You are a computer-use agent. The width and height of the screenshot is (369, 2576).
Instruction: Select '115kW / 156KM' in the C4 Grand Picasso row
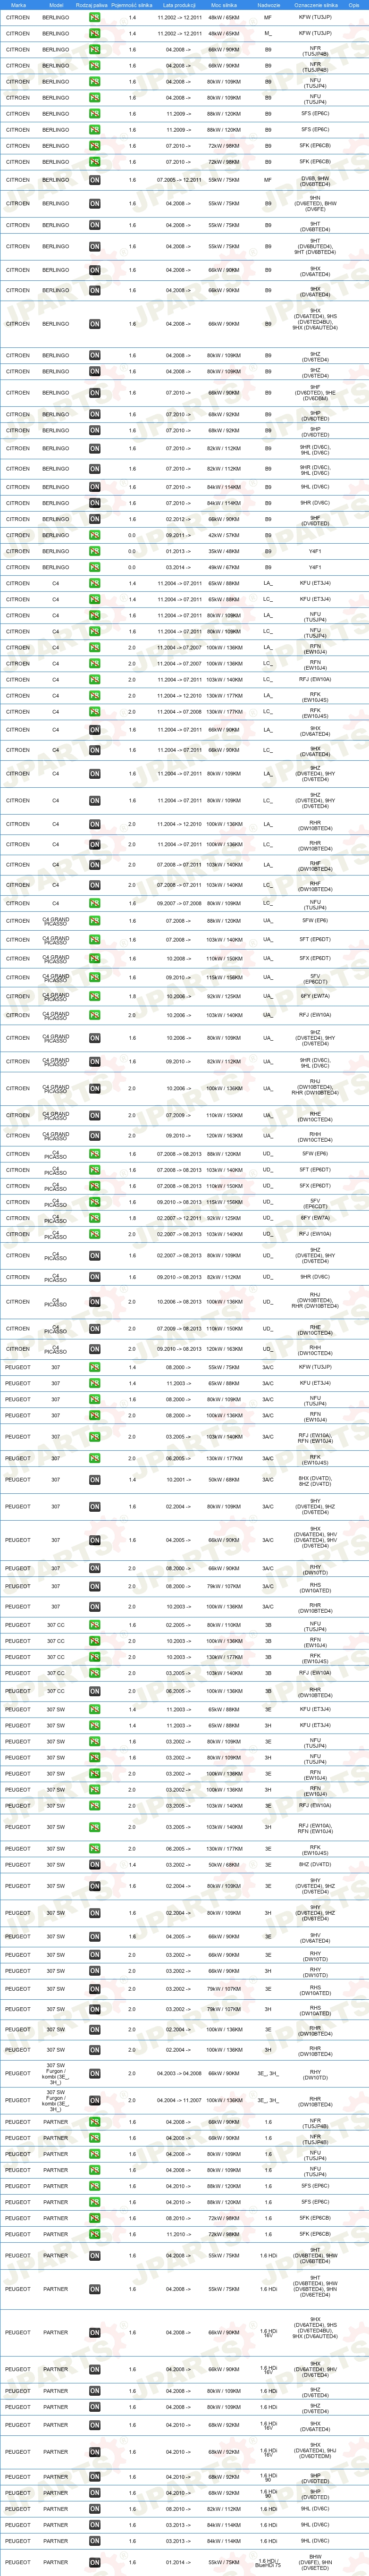coord(224,977)
